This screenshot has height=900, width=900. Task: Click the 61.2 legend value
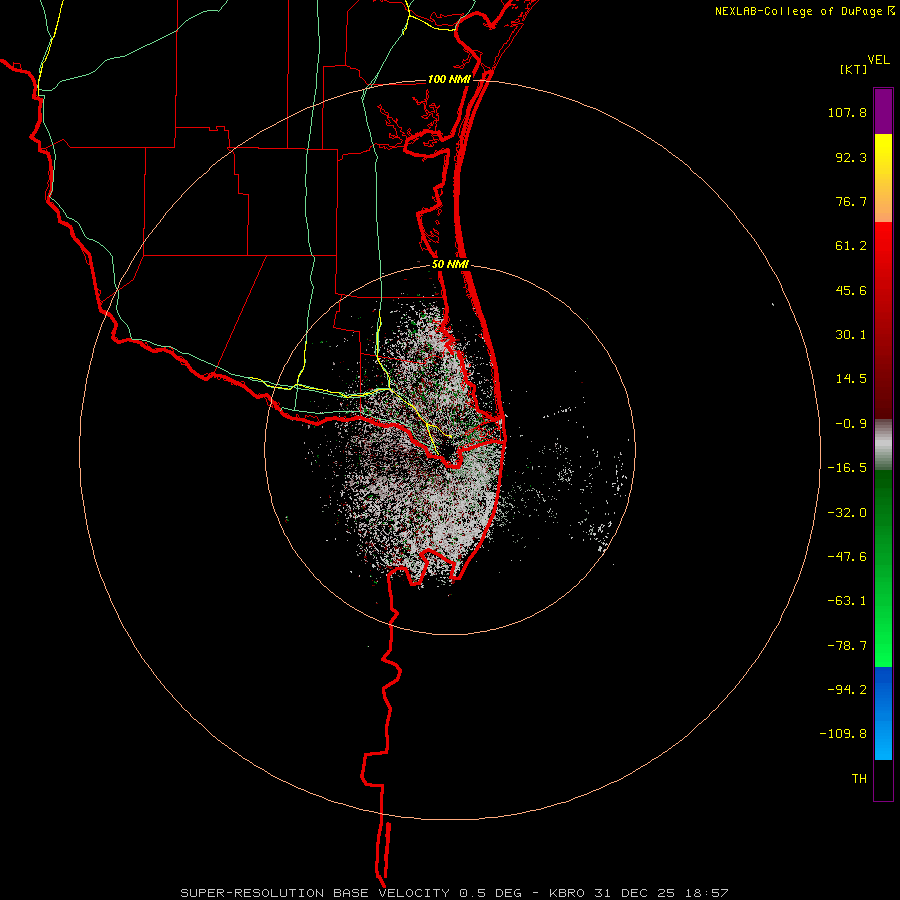tap(851, 246)
